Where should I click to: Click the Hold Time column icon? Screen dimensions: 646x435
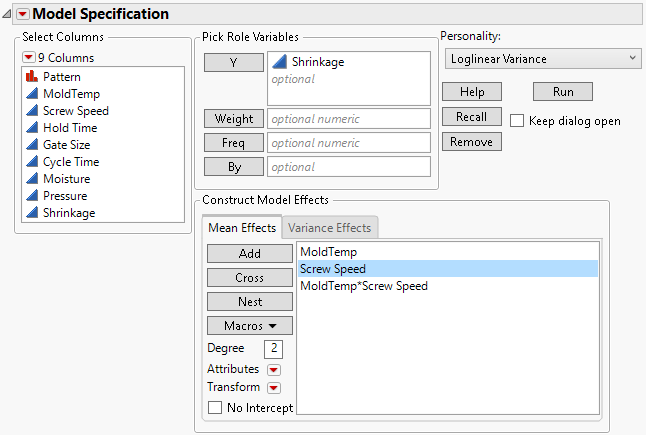(31, 128)
